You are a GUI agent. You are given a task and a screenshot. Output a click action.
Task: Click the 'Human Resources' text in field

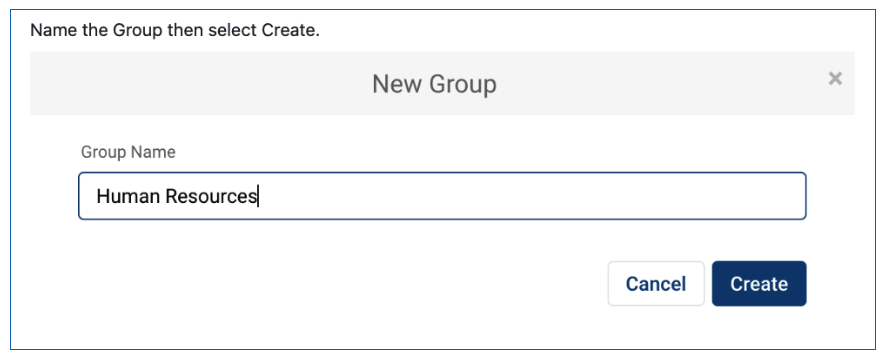pyautogui.click(x=177, y=196)
